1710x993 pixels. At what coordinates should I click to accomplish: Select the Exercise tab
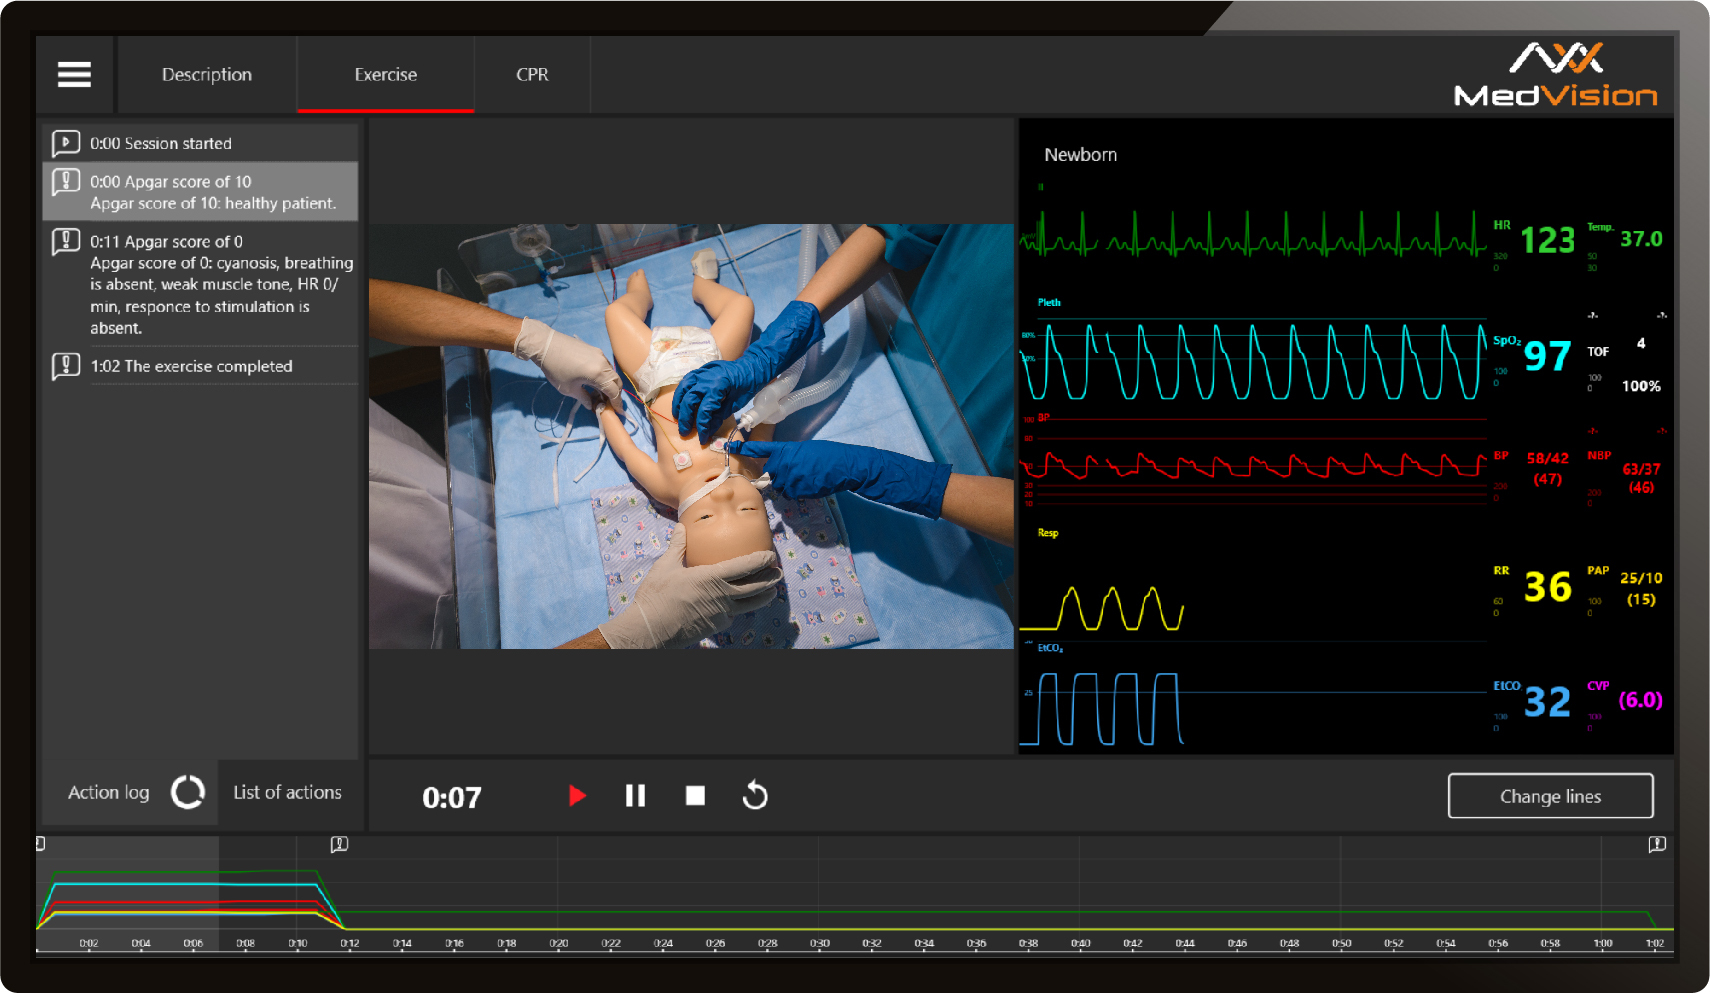(x=385, y=75)
